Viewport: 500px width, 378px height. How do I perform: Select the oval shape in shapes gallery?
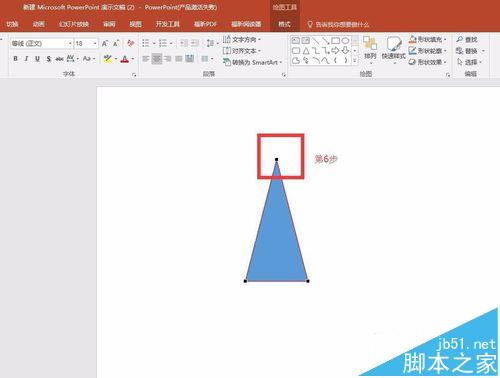pos(346,41)
